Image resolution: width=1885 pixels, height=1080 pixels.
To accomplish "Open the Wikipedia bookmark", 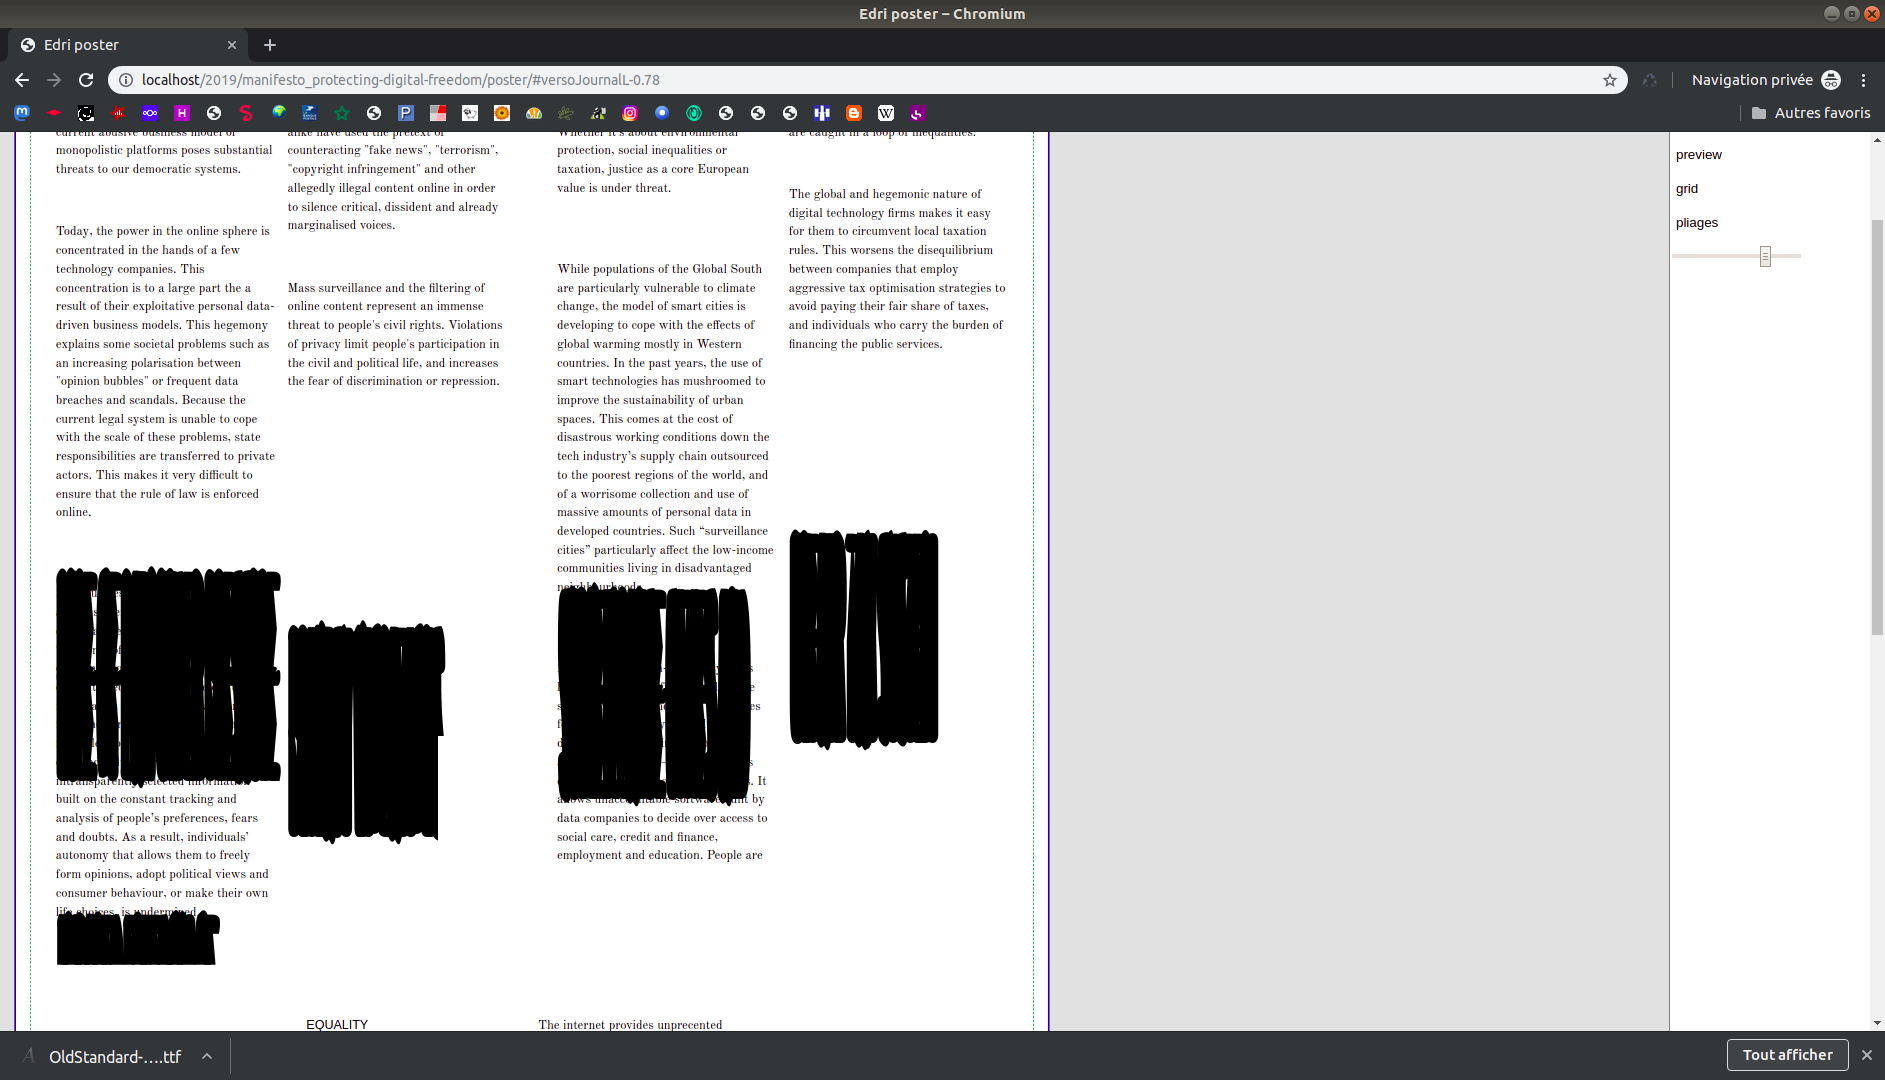I will point(886,113).
